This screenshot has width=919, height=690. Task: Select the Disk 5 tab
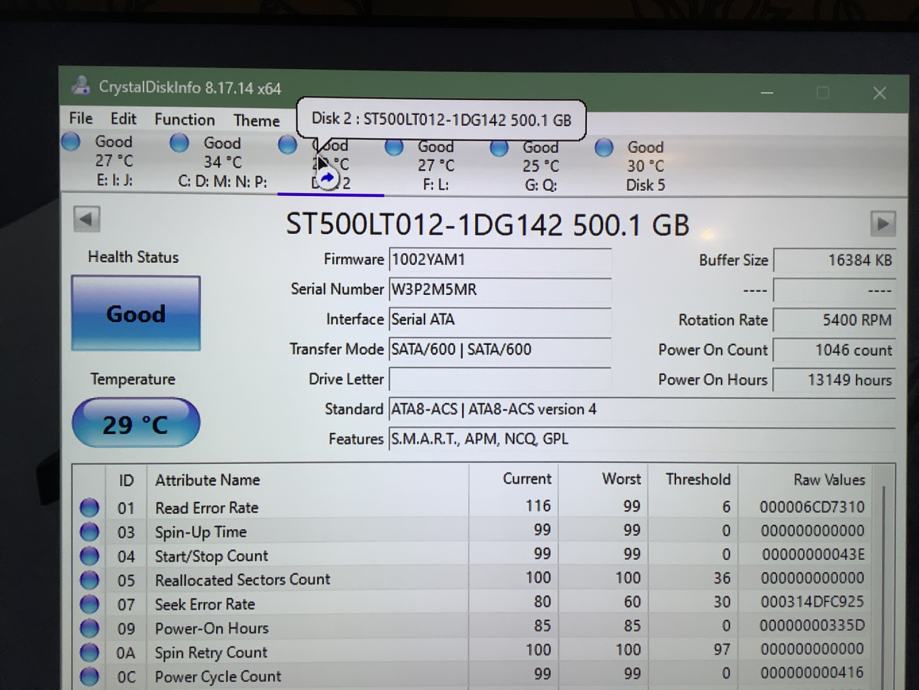645,166
